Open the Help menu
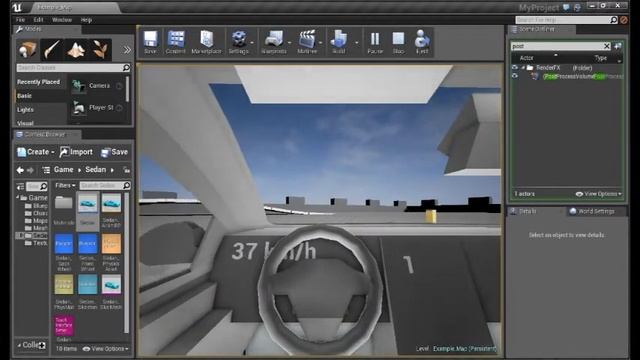 coord(86,20)
